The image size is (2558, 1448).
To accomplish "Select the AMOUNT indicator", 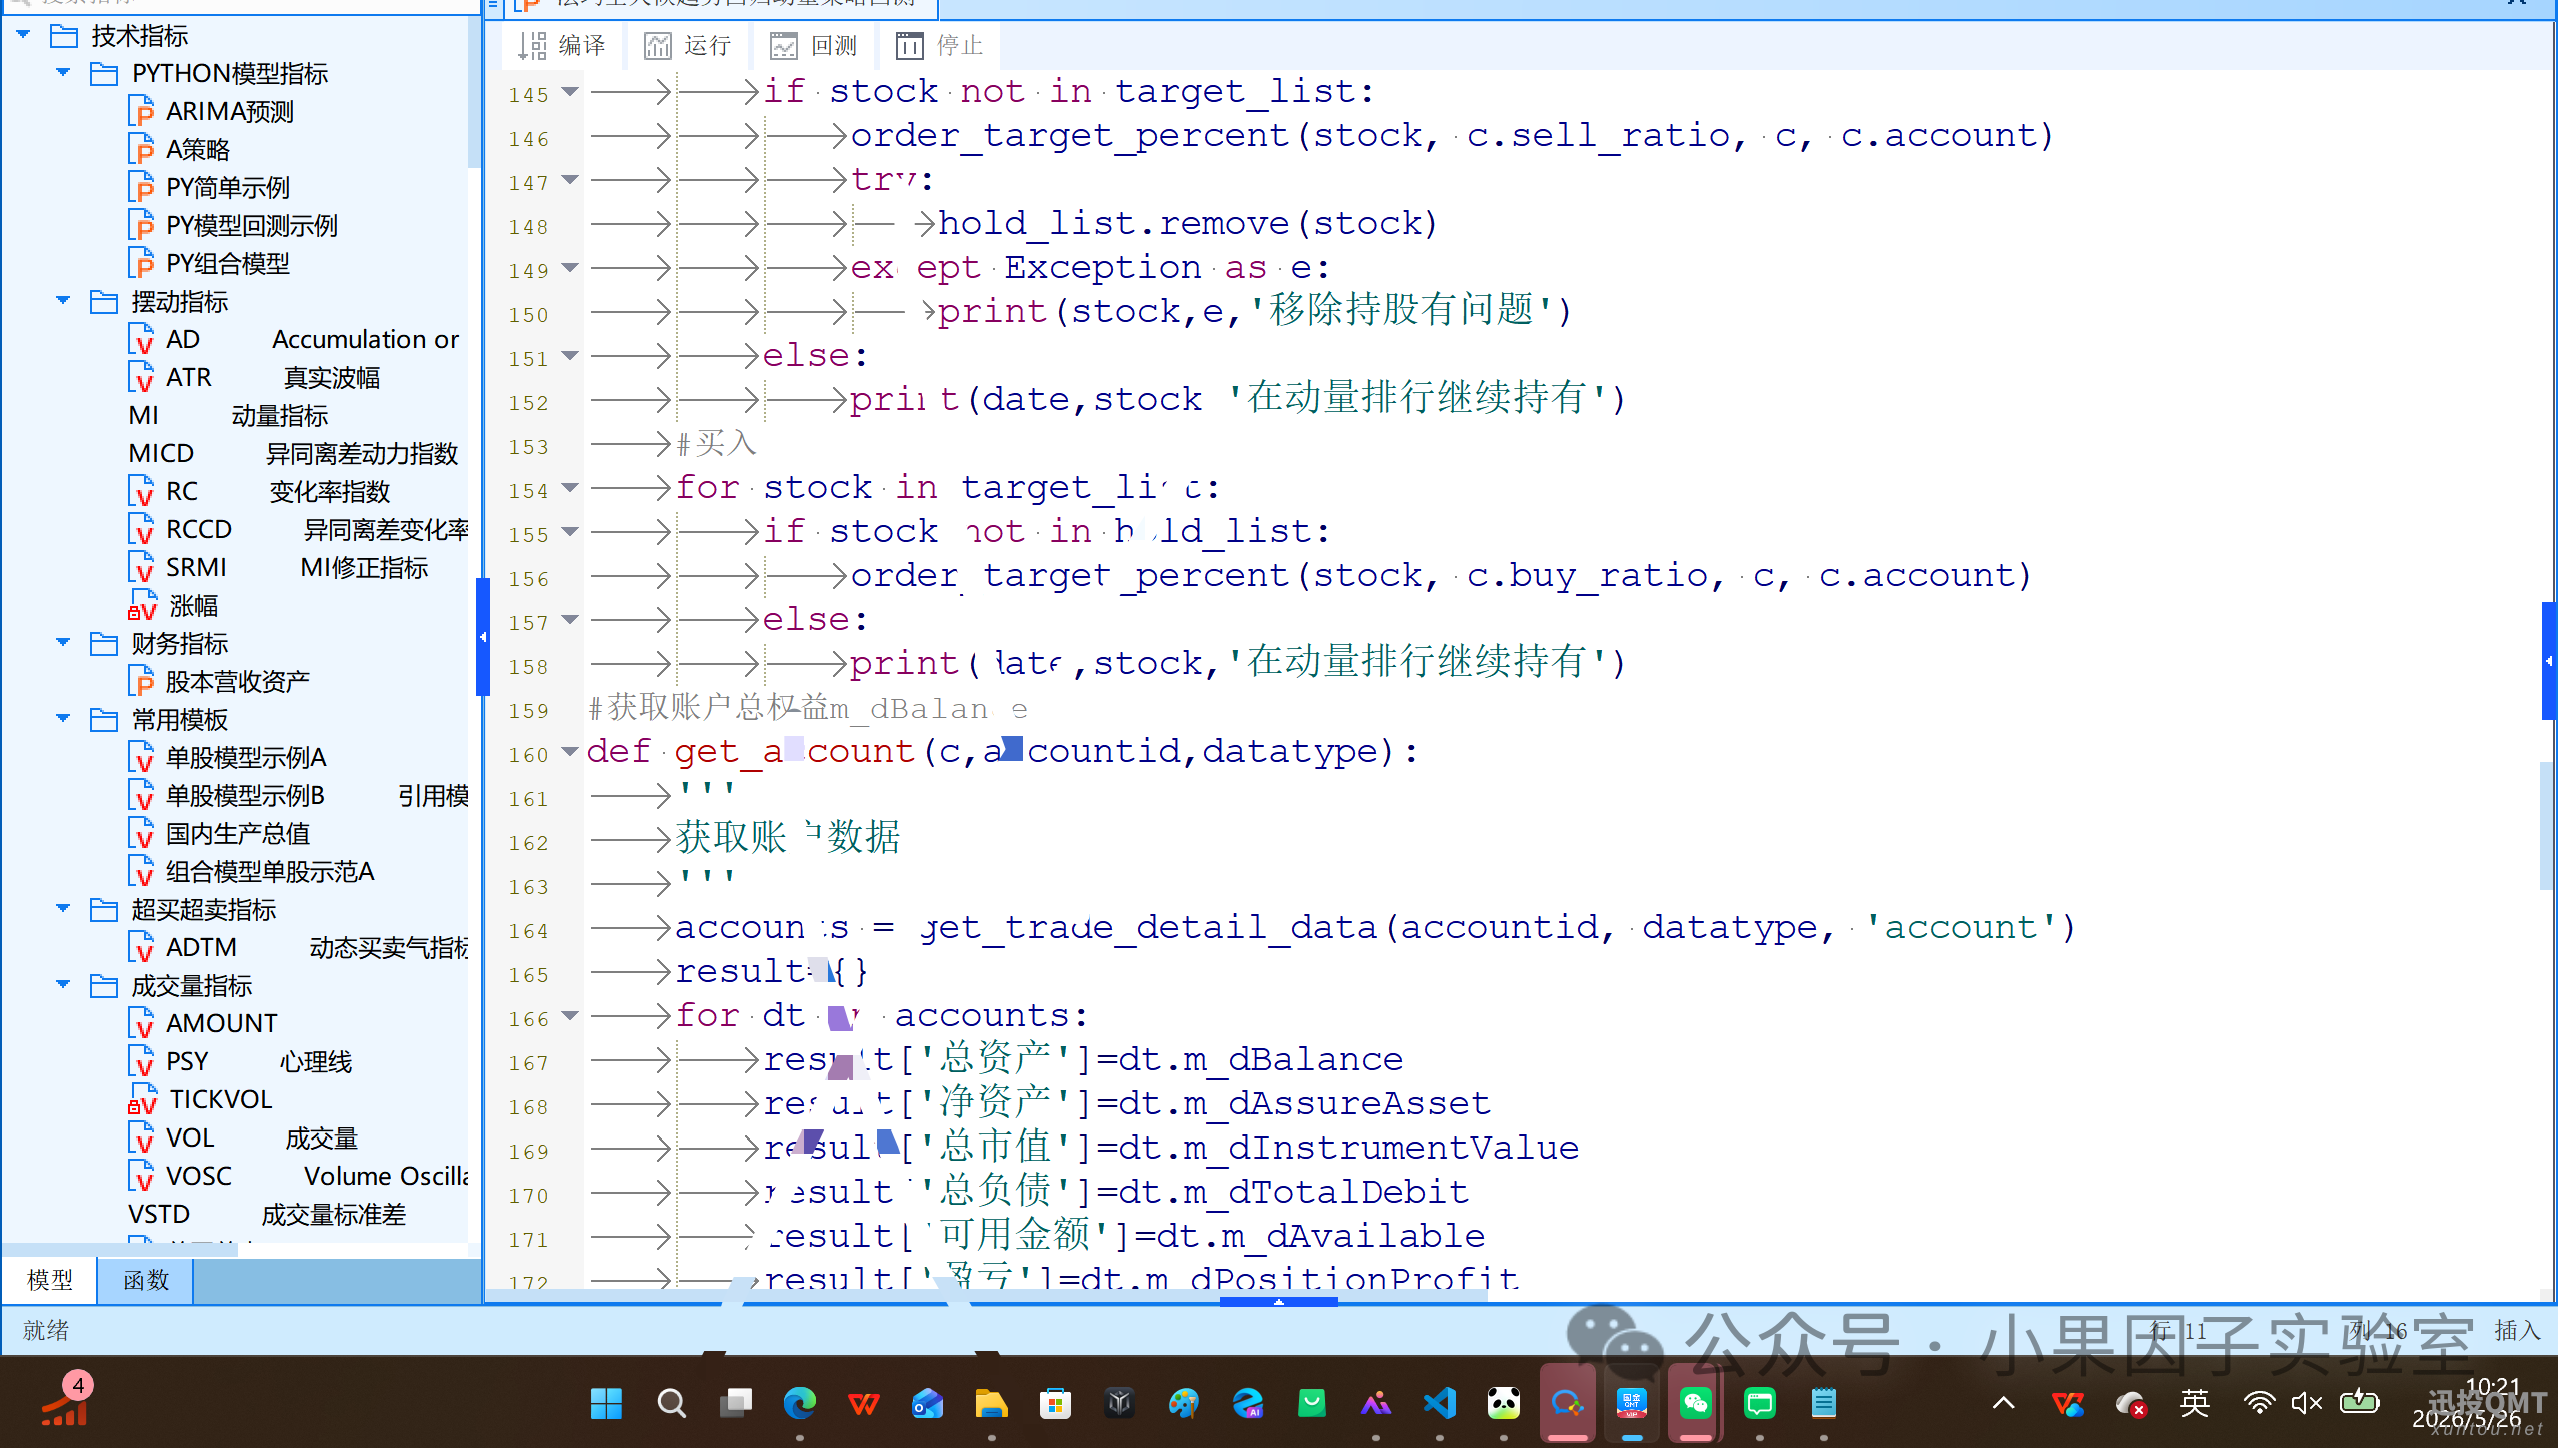I will [x=204, y=1023].
